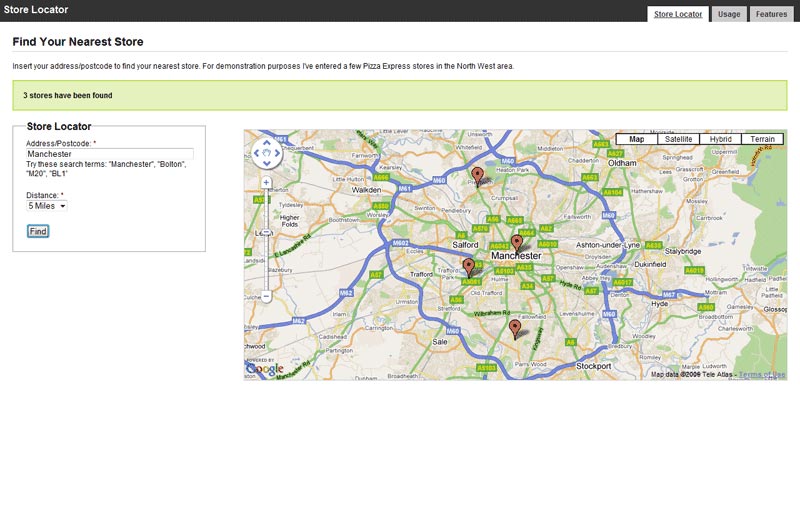Switch map to Terrain view
800x518 pixels.
tap(762, 139)
